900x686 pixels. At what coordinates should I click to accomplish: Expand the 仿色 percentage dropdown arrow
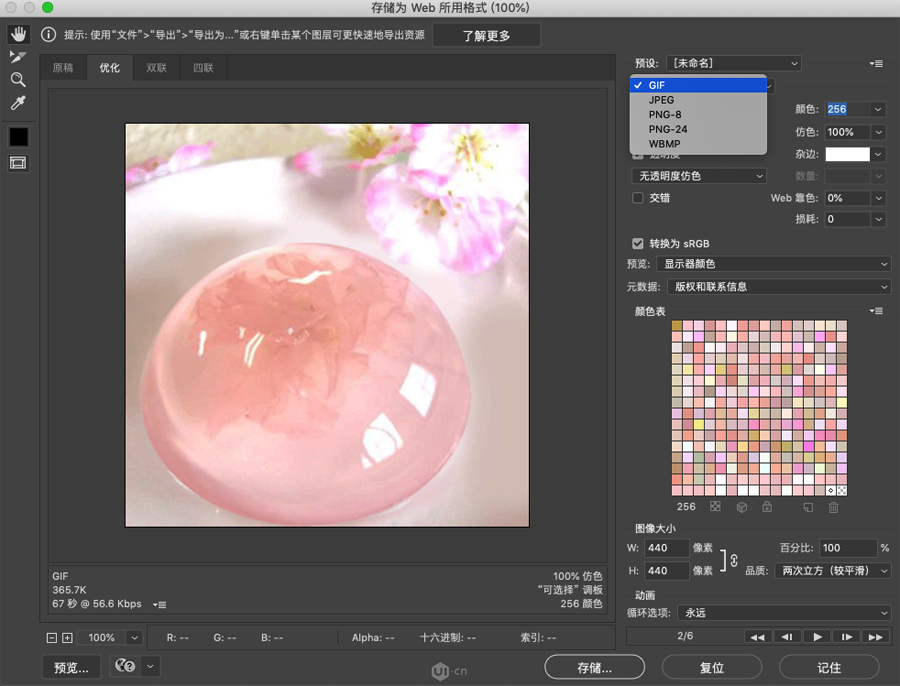(878, 132)
